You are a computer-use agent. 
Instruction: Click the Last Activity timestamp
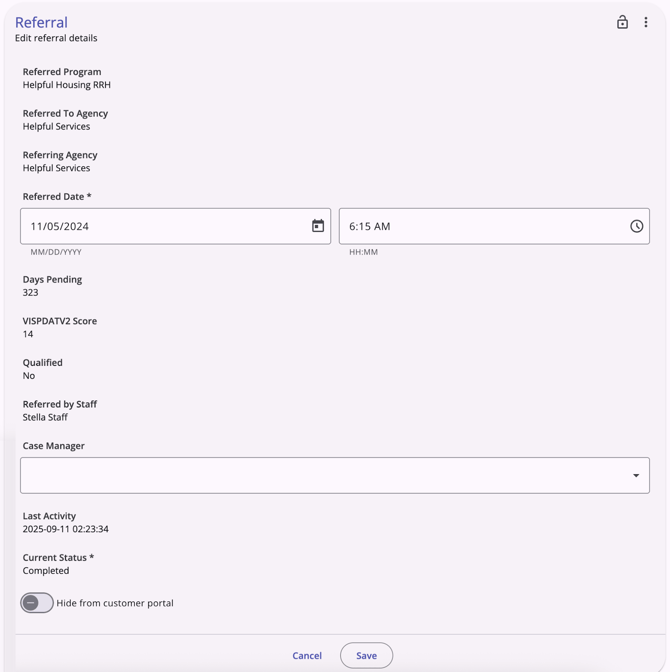pyautogui.click(x=66, y=529)
